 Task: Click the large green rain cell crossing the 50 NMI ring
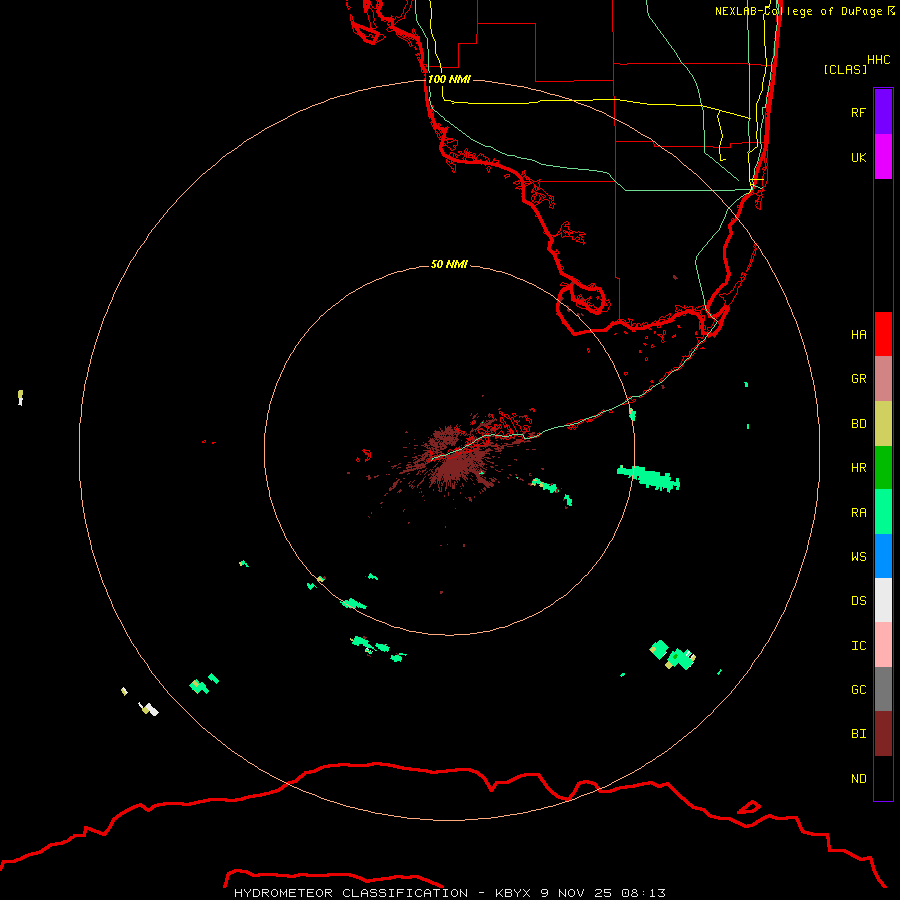tap(649, 478)
